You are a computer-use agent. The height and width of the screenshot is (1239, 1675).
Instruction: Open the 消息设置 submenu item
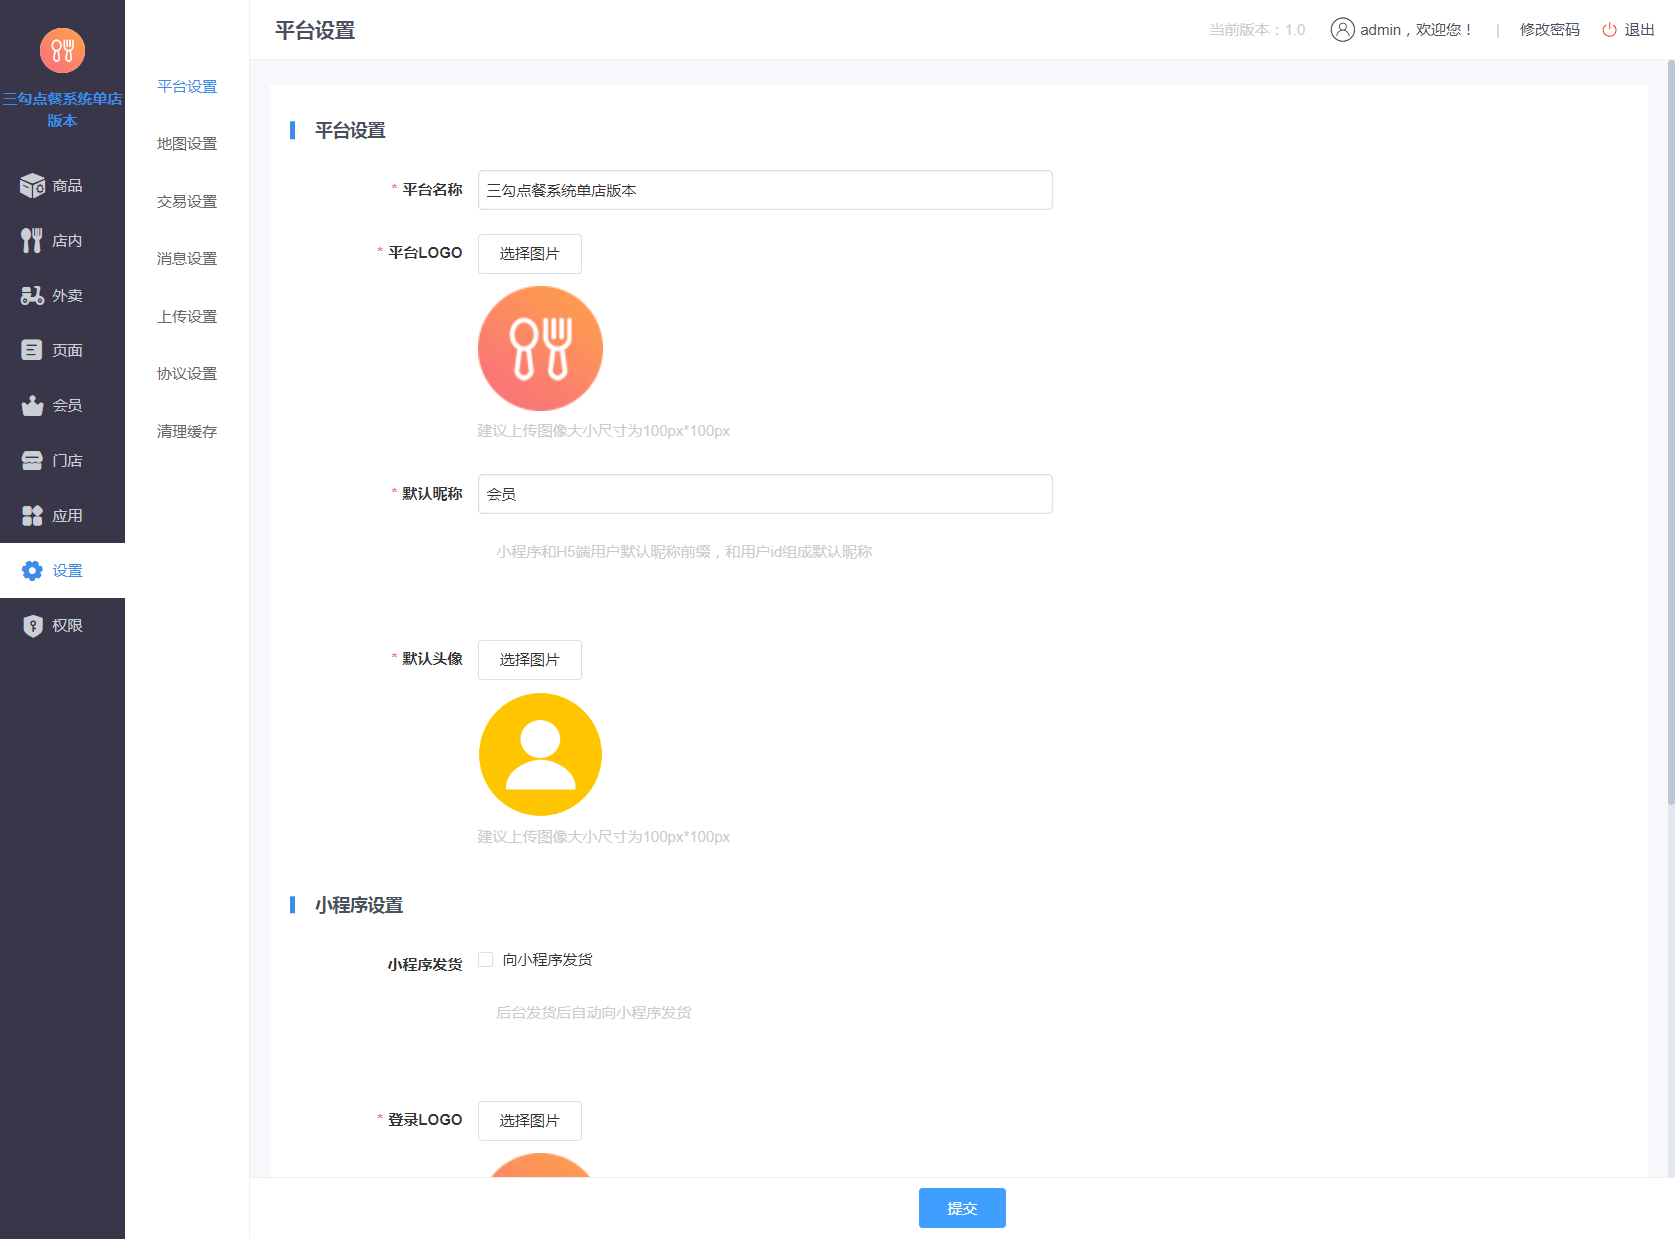click(187, 259)
